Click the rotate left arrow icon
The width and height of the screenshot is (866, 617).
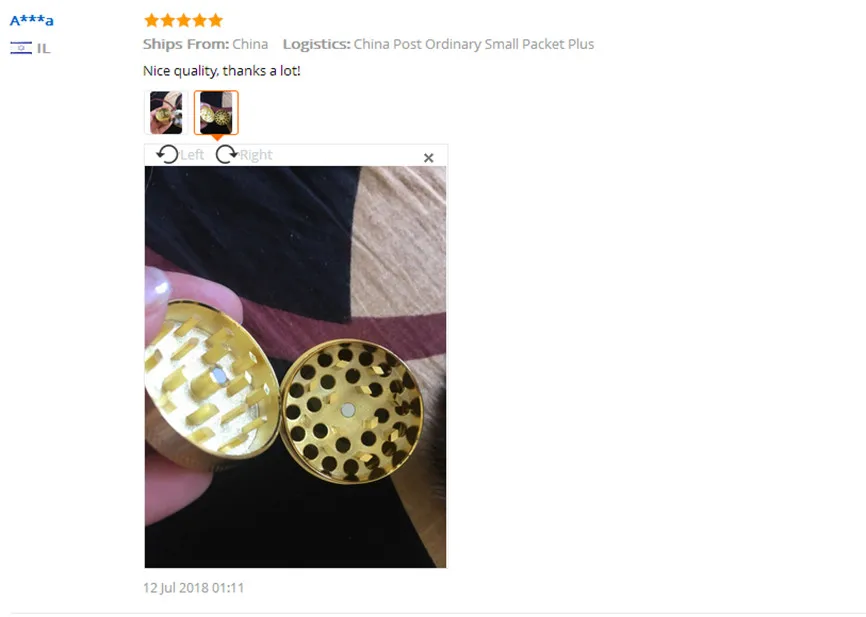[167, 154]
